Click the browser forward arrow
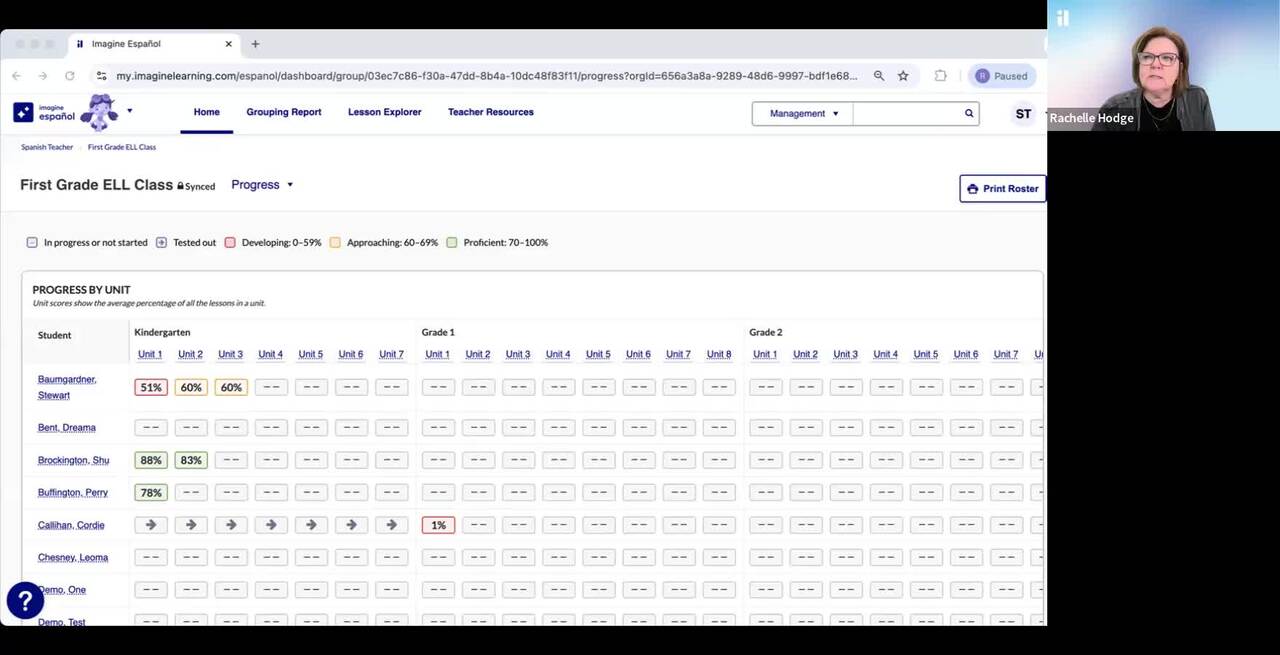The image size is (1280, 655). (42, 76)
